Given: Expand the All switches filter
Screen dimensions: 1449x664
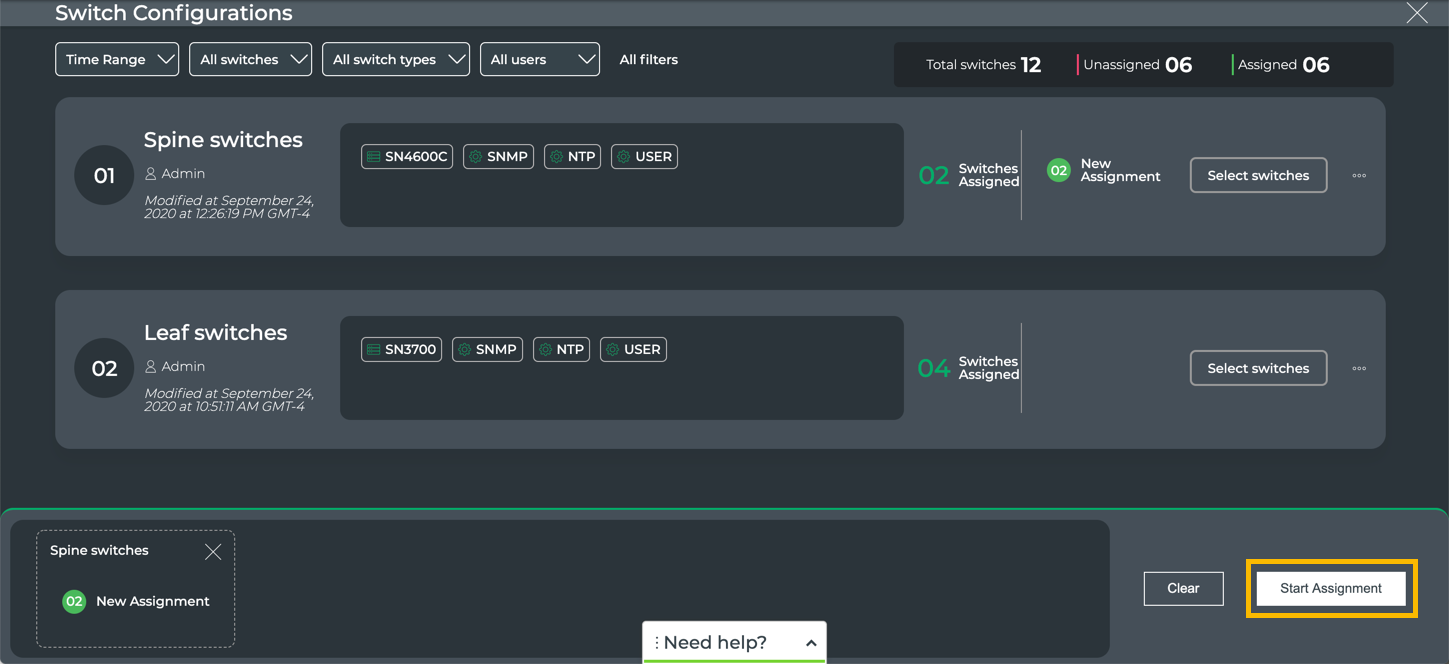Looking at the screenshot, I should [250, 60].
